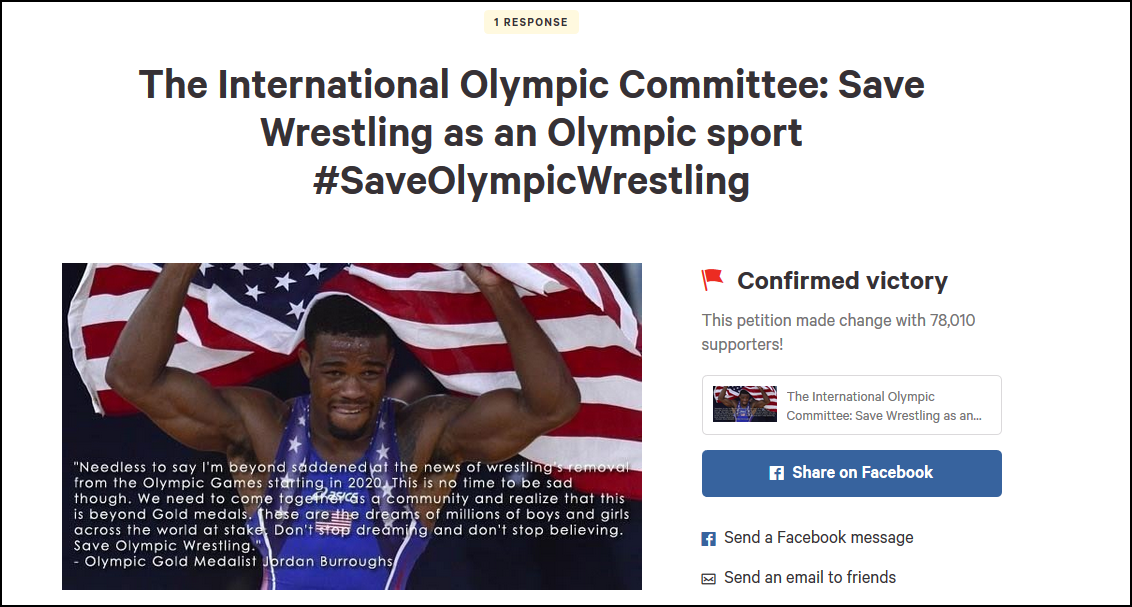Click the Confirmed victory heading
1132x607 pixels.
pyautogui.click(x=842, y=281)
